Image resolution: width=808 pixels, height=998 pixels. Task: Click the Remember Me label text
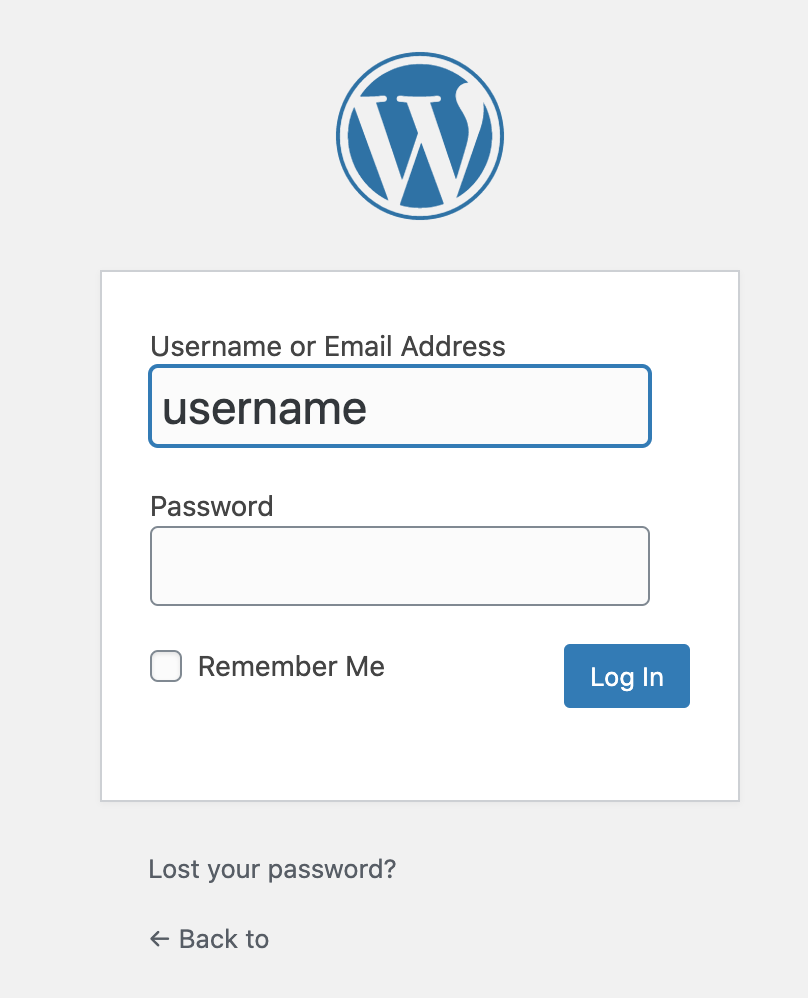tap(291, 666)
